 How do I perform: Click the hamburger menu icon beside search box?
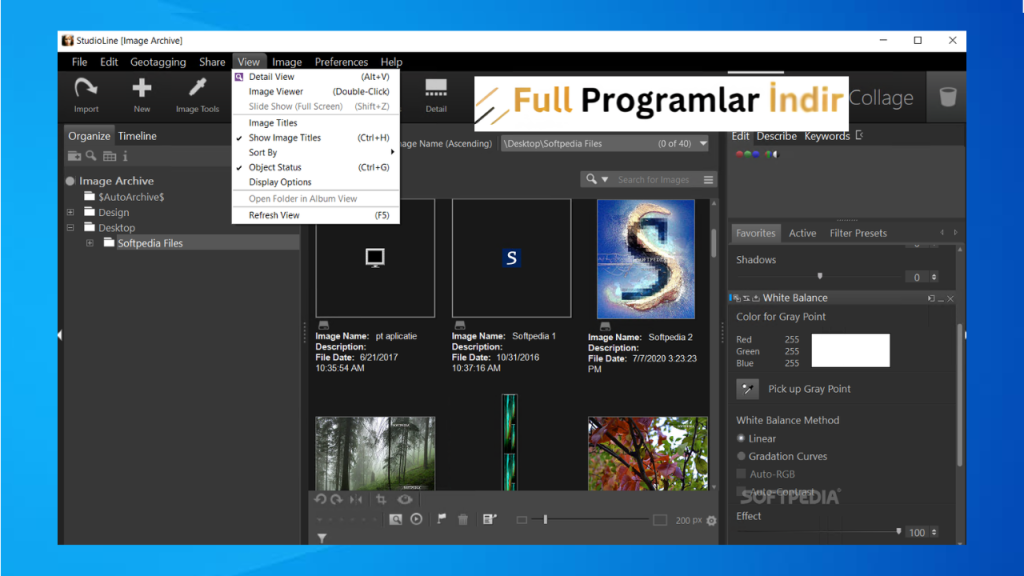point(709,180)
